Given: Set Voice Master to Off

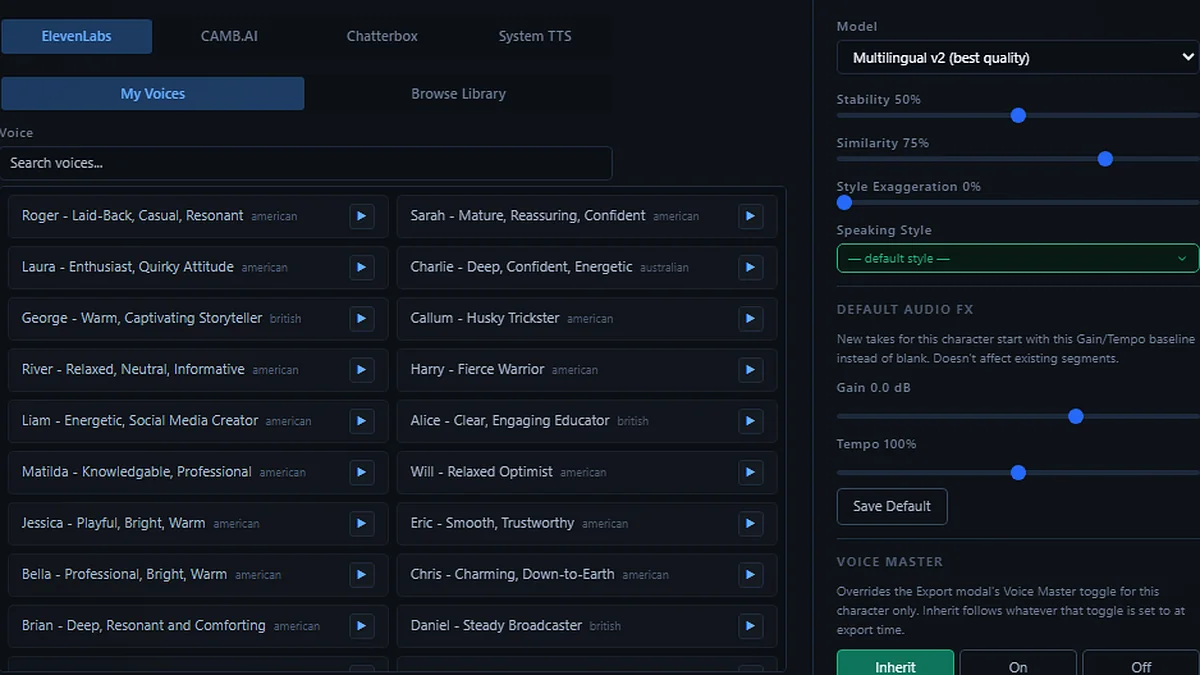Looking at the screenshot, I should (x=1141, y=663).
